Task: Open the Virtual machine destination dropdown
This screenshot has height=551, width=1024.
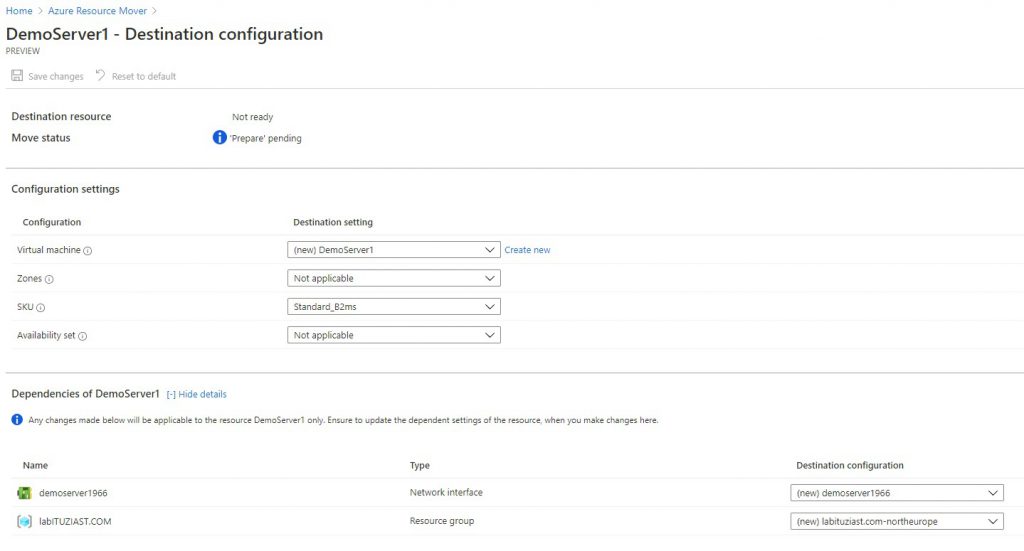Action: click(x=394, y=249)
